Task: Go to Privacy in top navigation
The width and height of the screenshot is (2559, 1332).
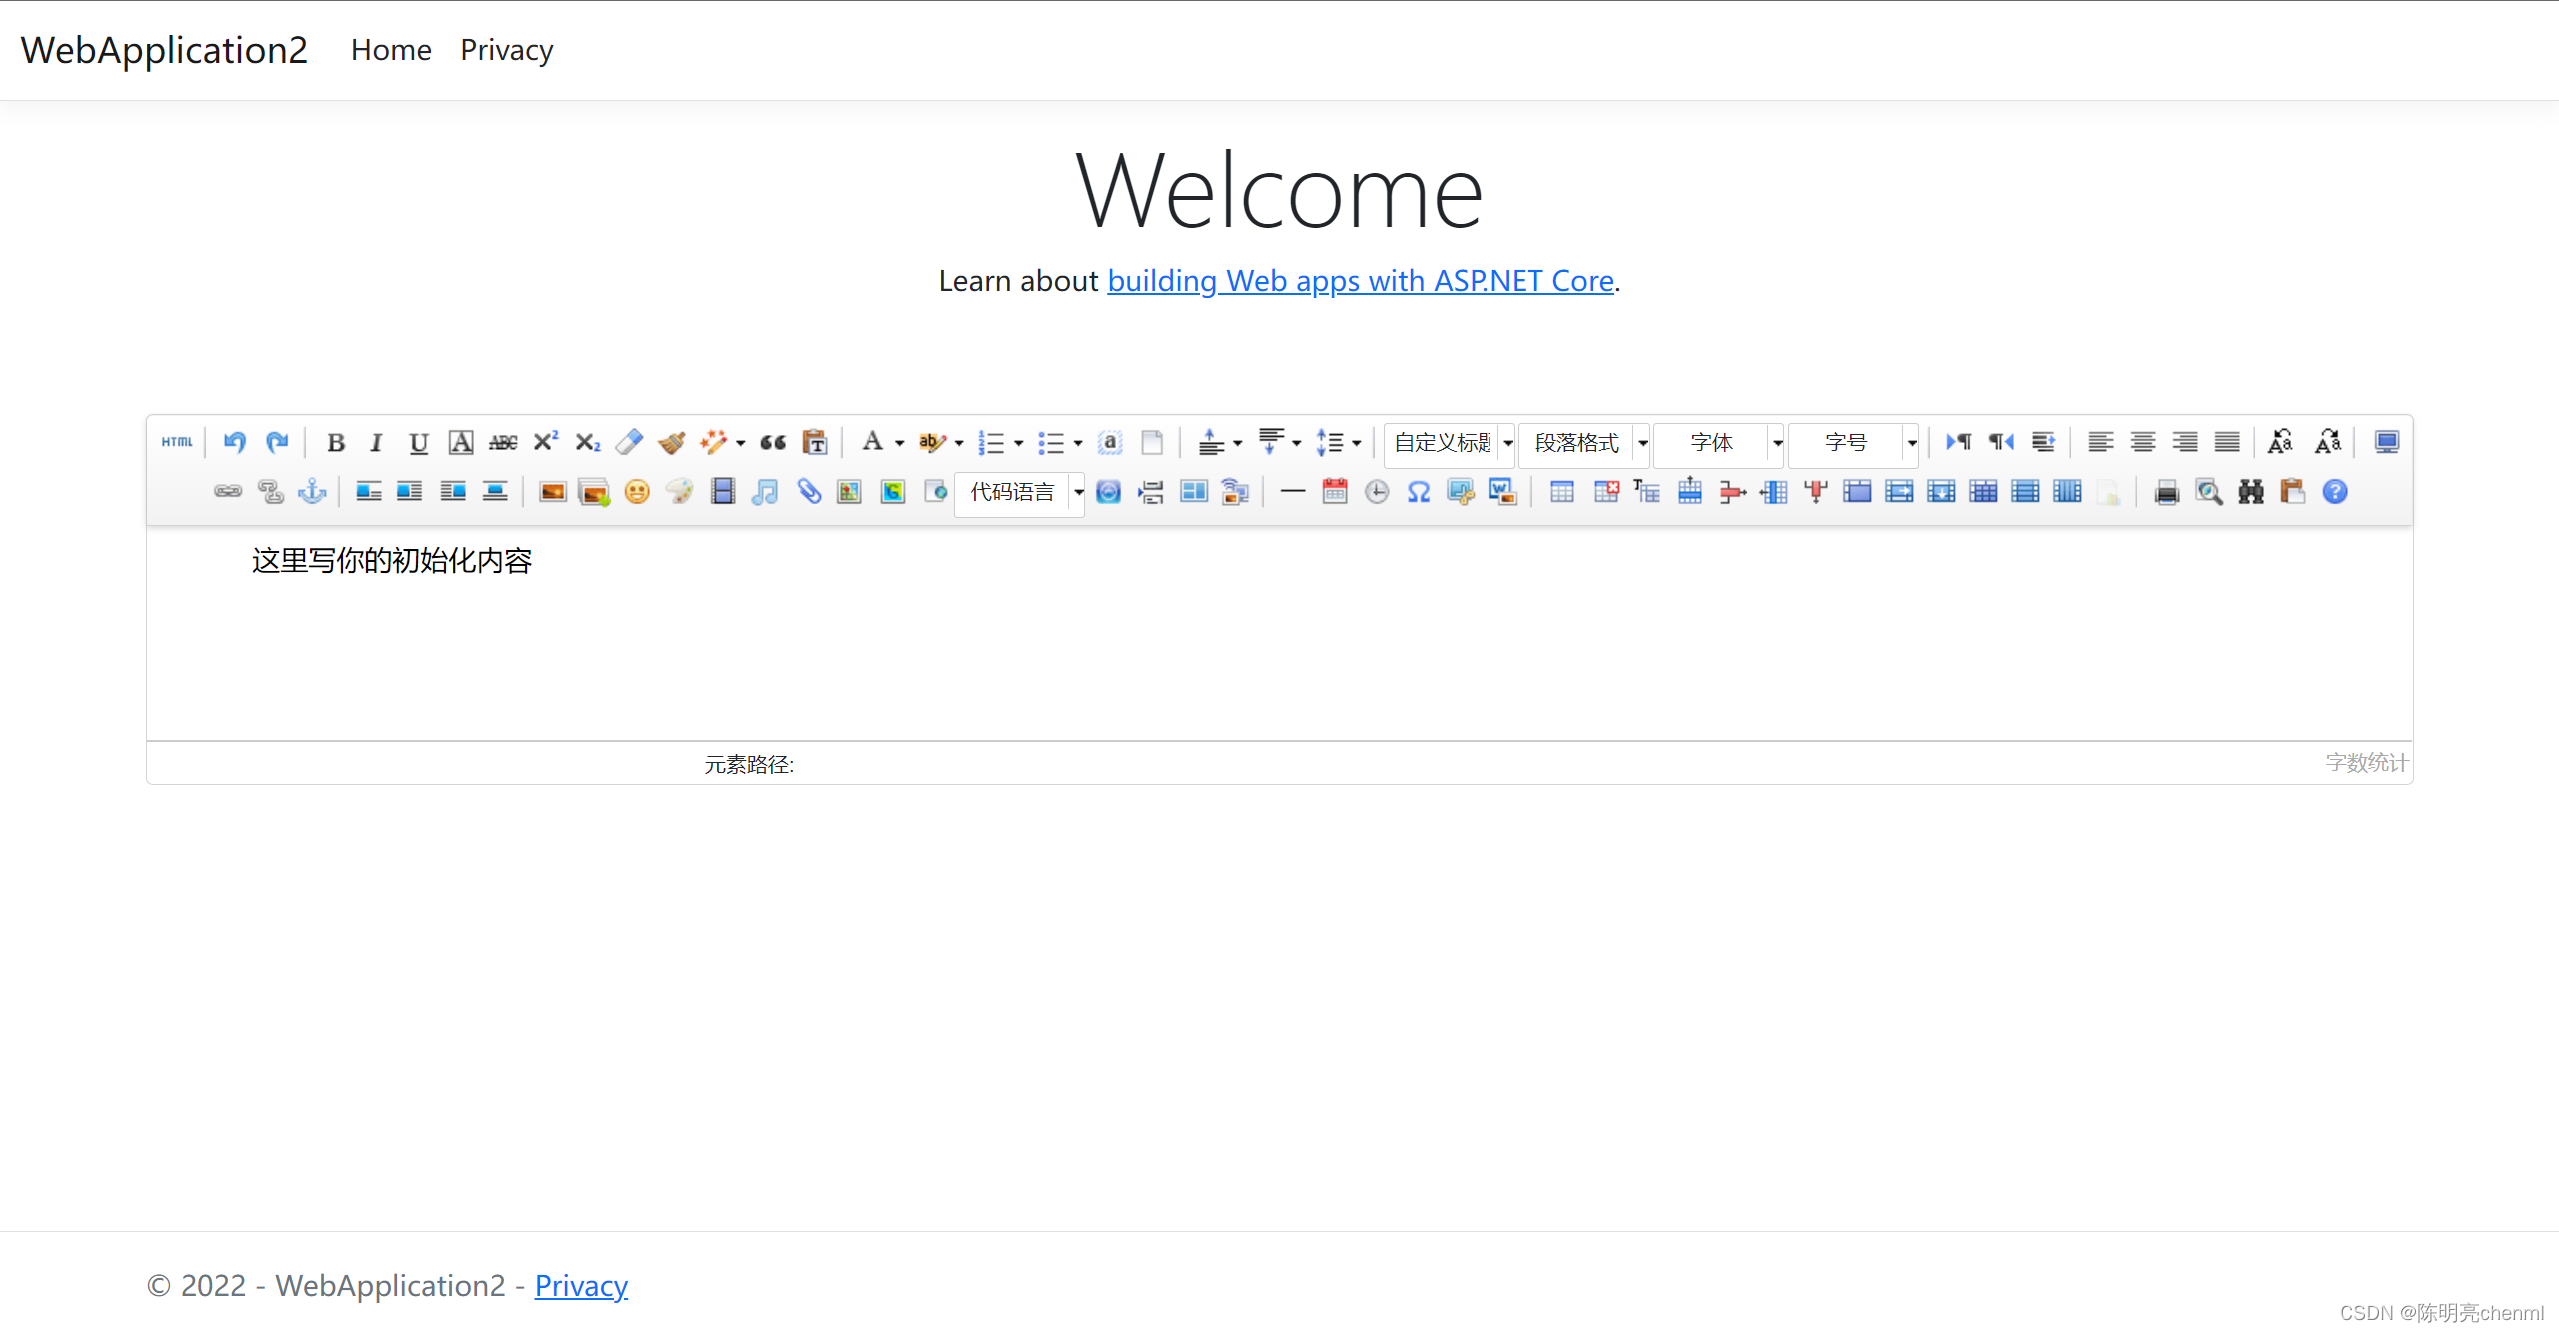Action: [506, 50]
